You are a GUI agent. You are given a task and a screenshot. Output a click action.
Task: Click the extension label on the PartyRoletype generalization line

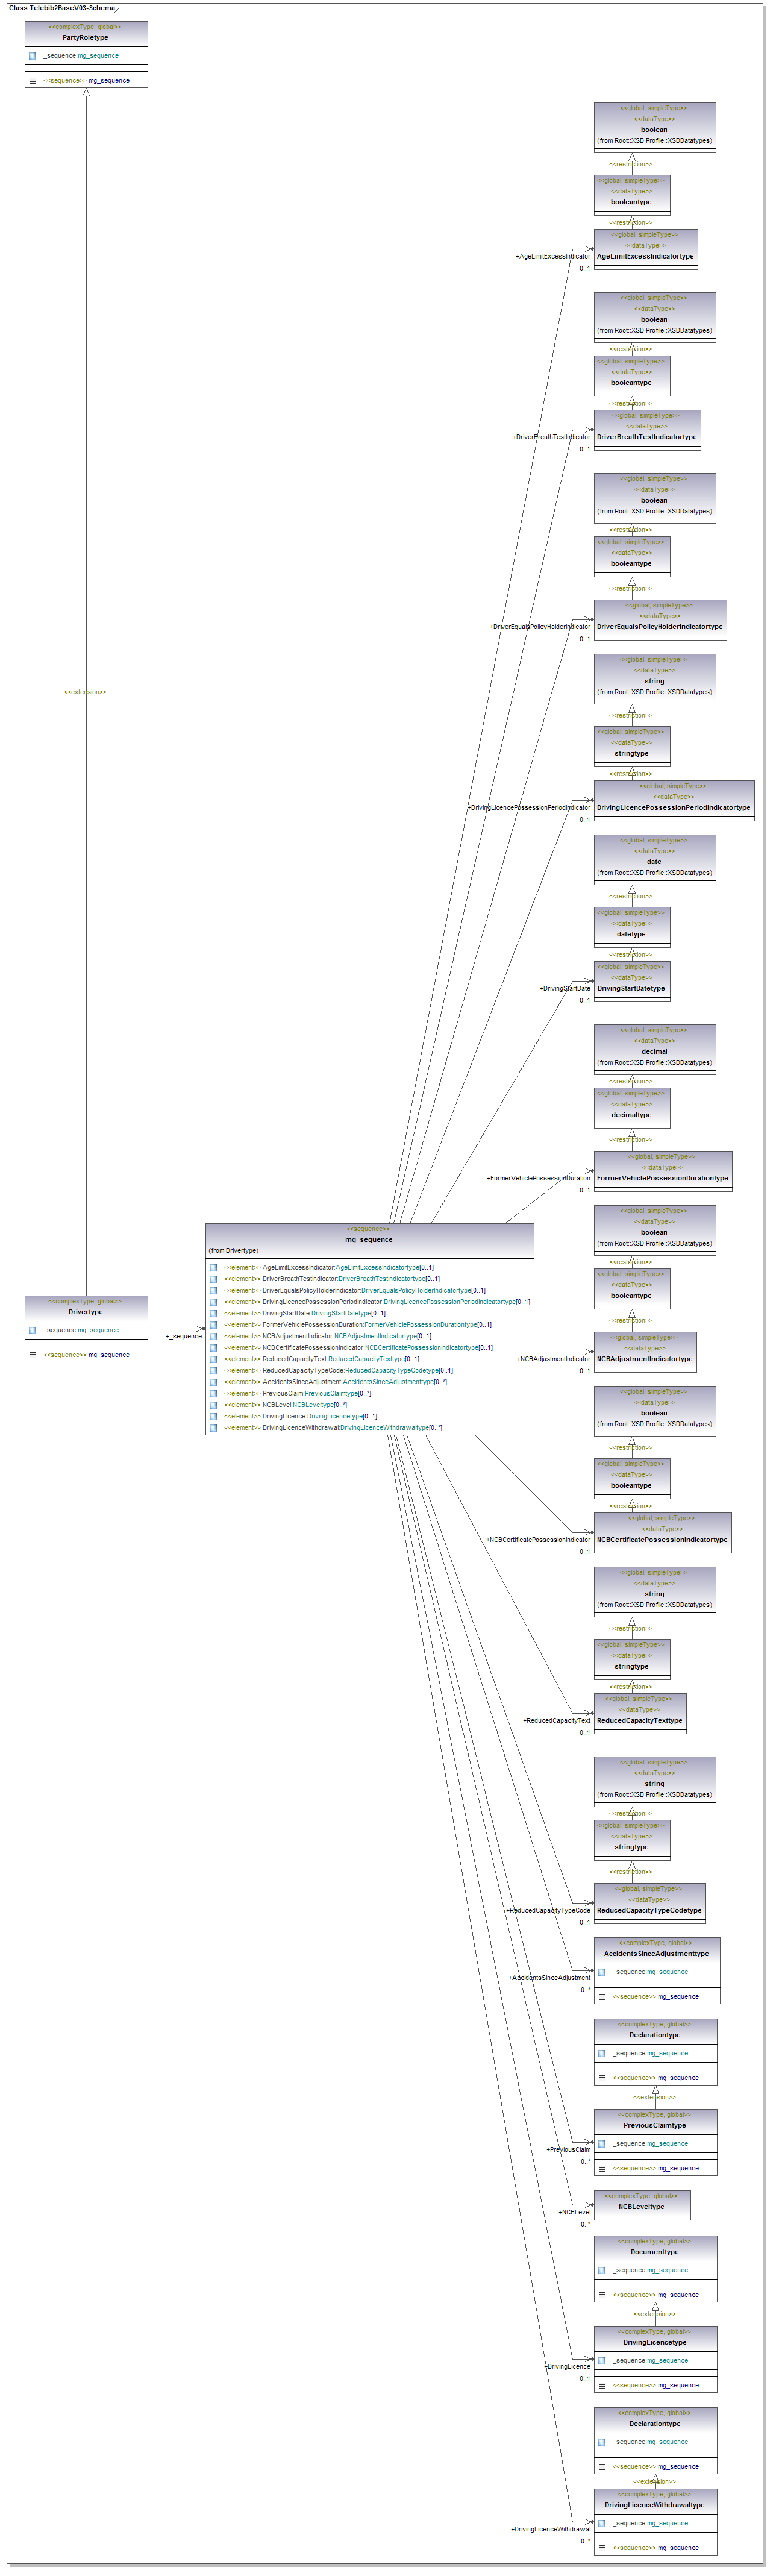coord(85,692)
